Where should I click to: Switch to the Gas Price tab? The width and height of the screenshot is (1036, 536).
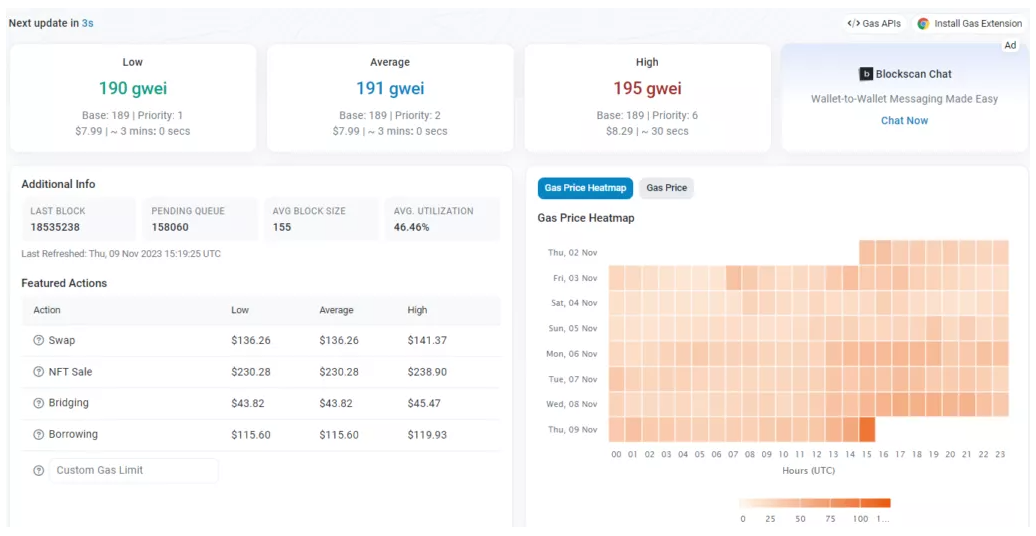point(666,188)
